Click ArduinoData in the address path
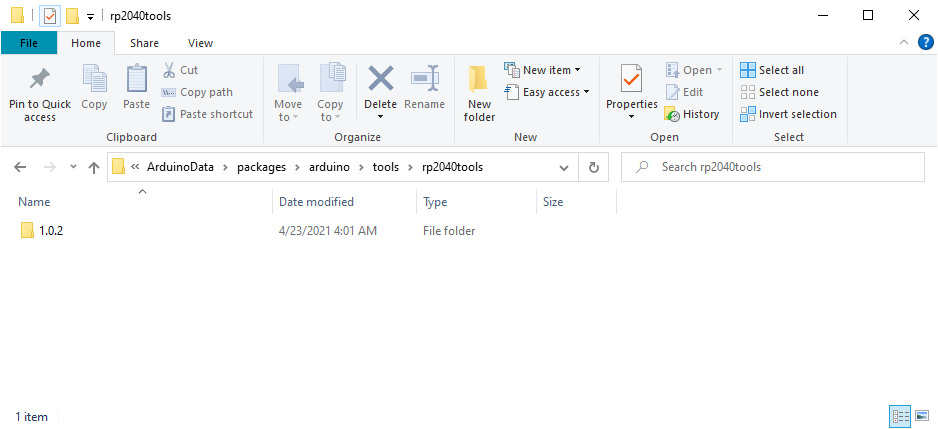Viewport: 938px width, 429px height. (x=180, y=167)
